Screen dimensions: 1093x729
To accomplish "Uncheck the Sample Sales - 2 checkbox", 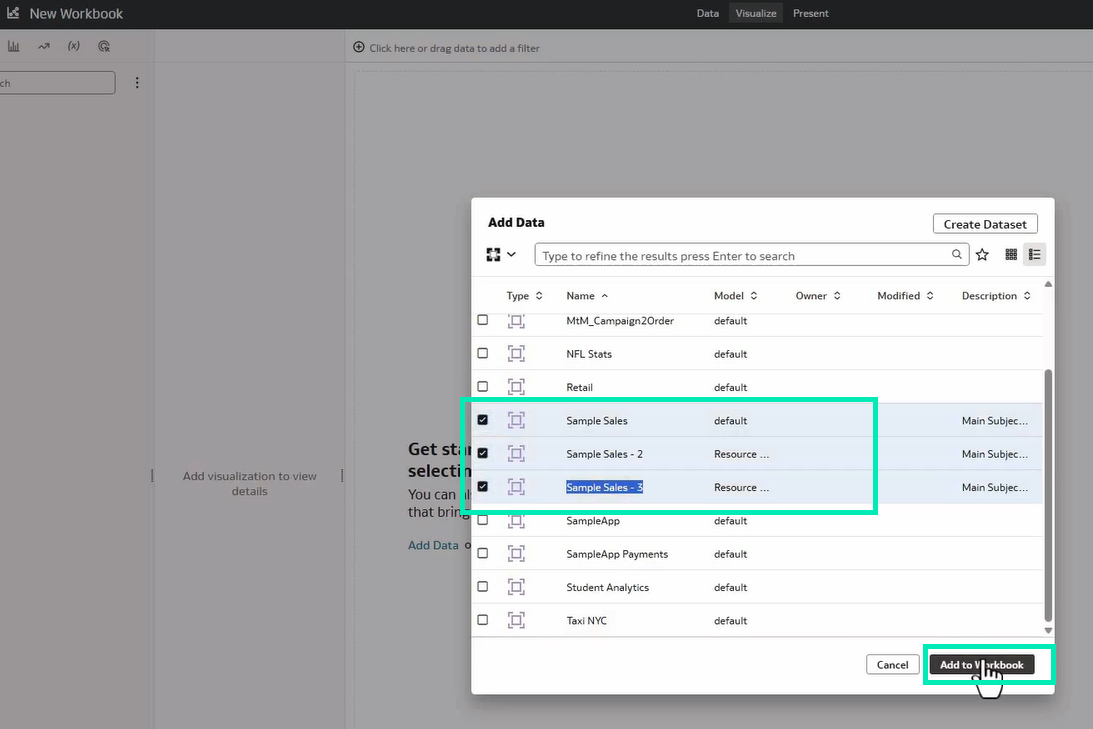I will (482, 453).
